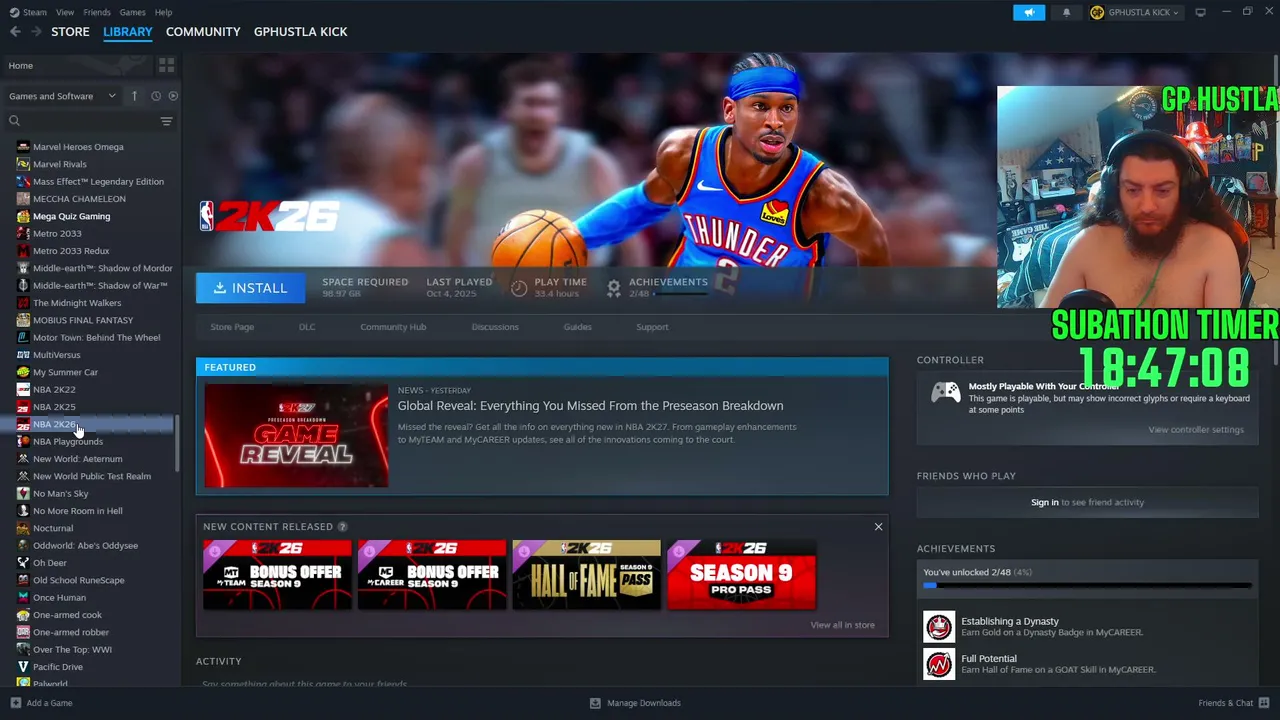Open Full Potential achievement icon
The height and width of the screenshot is (720, 1280).
(939, 664)
